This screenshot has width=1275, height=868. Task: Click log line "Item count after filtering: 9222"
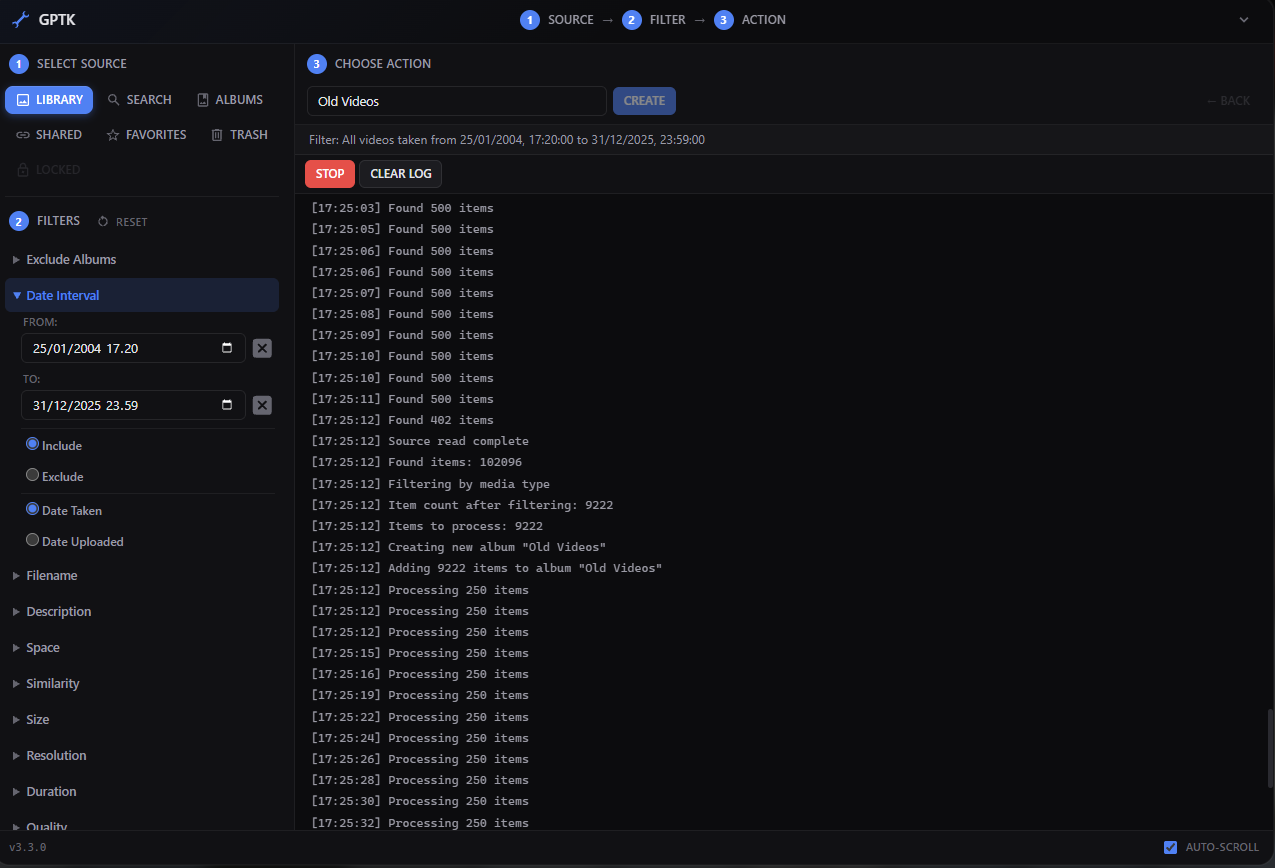pyautogui.click(x=462, y=505)
